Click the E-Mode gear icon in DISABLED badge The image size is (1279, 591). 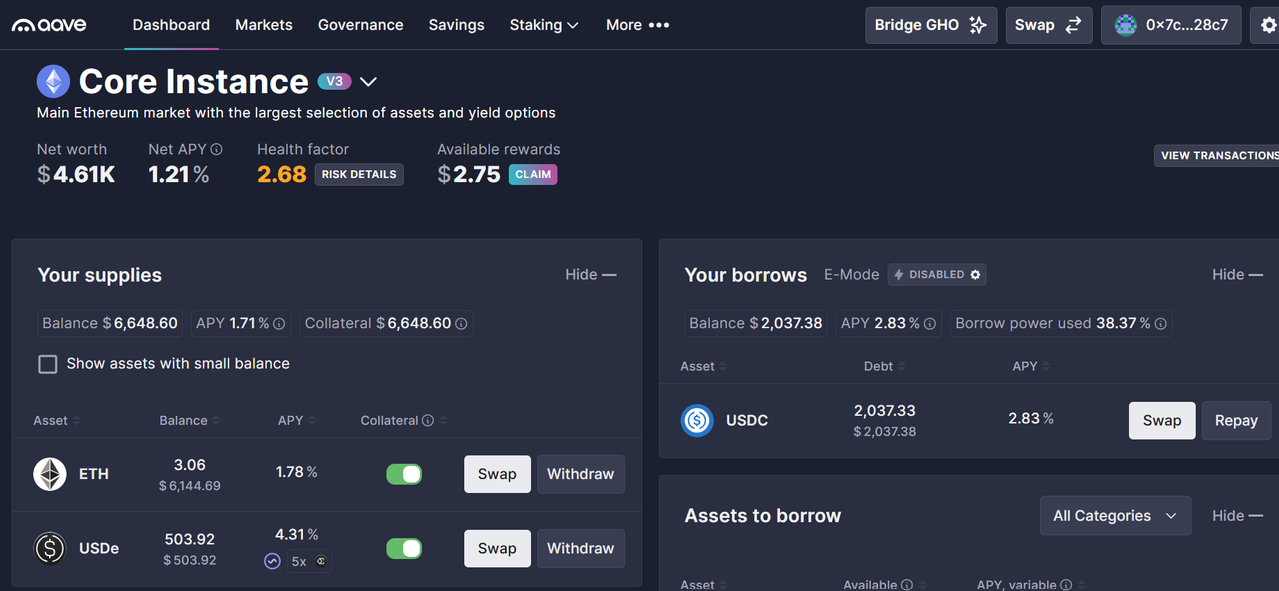point(976,274)
